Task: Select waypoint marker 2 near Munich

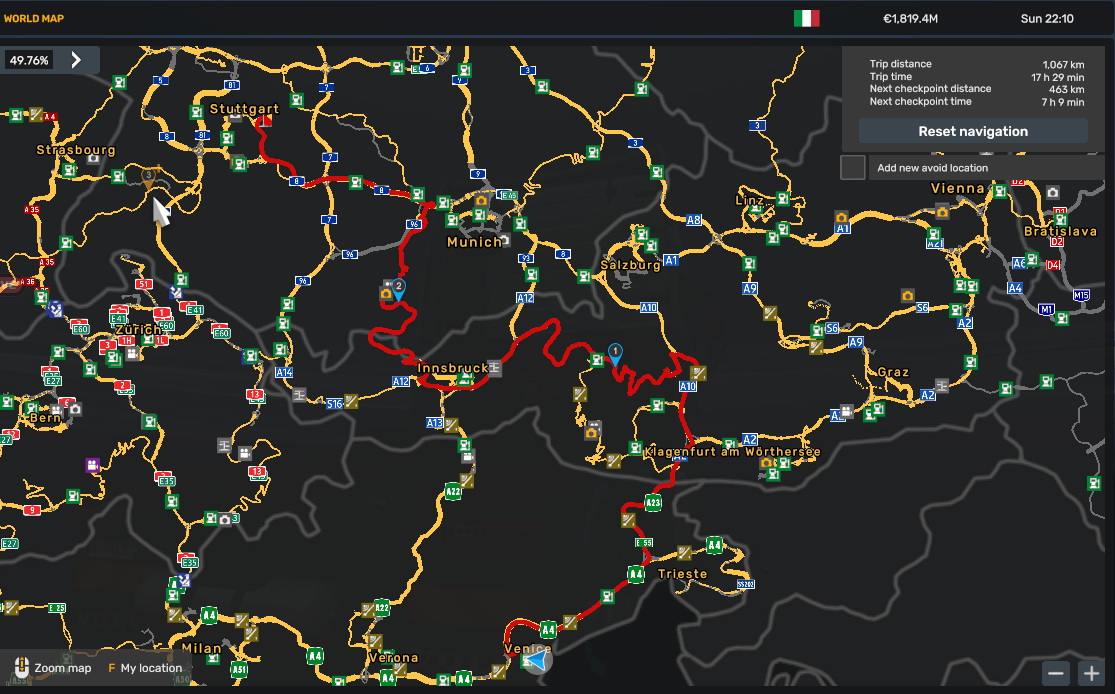Action: click(398, 288)
